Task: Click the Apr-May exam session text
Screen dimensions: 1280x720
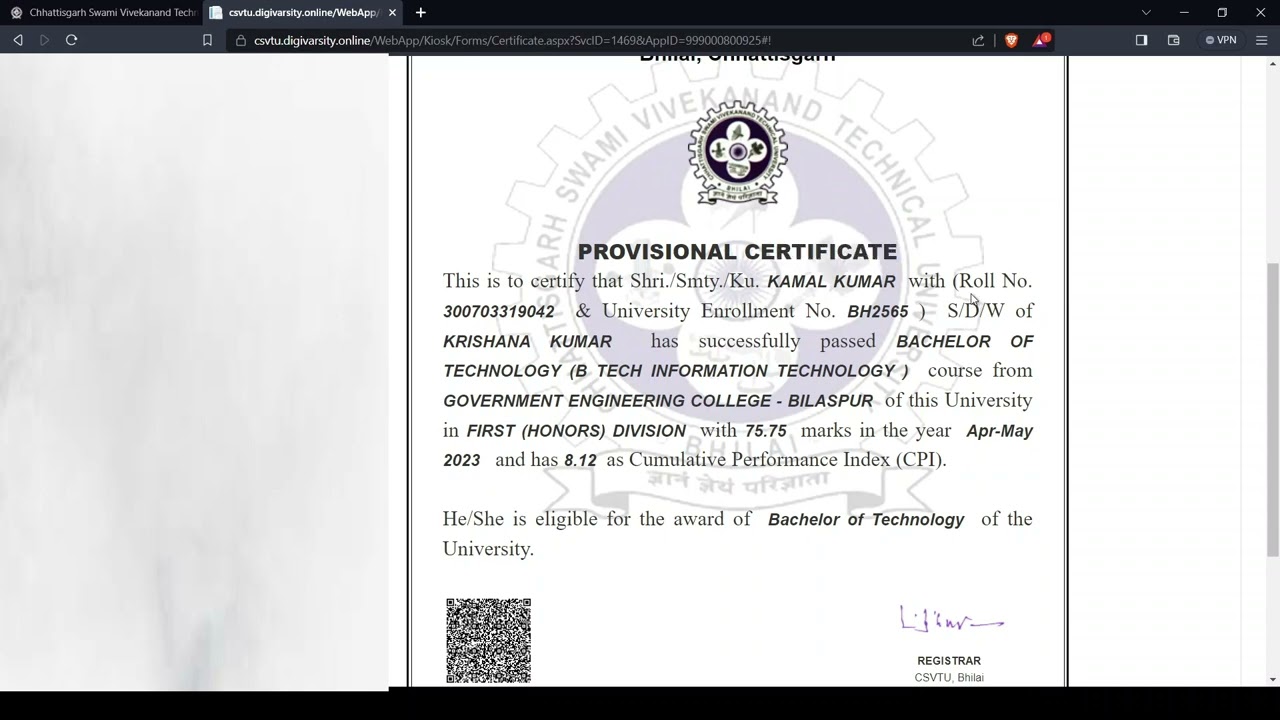Action: coord(999,431)
